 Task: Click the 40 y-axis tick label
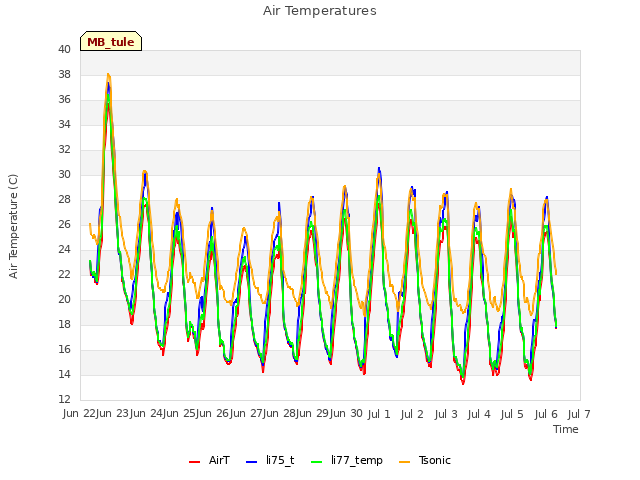pos(64,49)
